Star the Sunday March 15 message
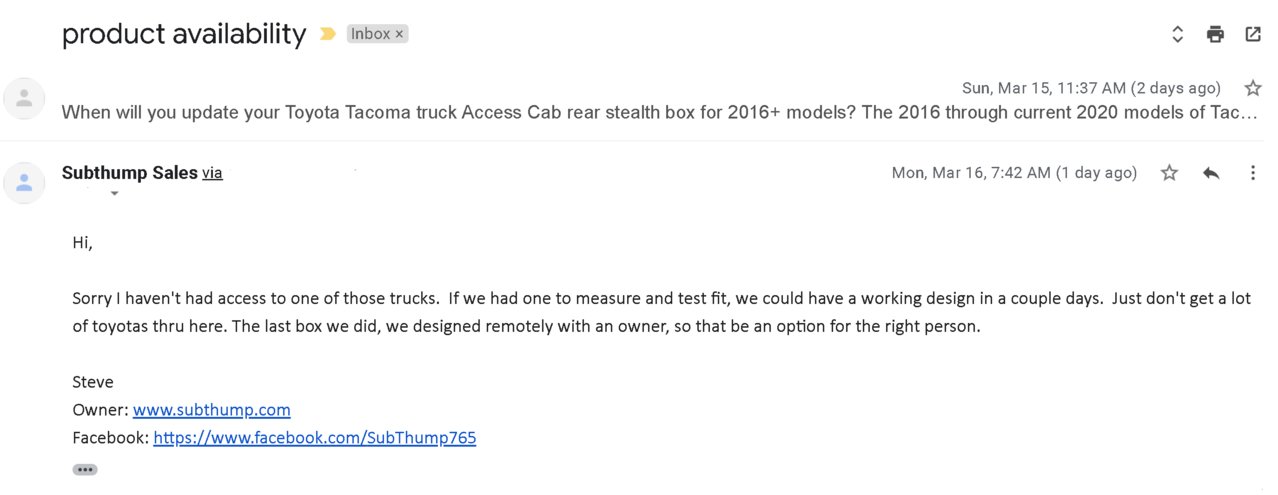 1253,88
